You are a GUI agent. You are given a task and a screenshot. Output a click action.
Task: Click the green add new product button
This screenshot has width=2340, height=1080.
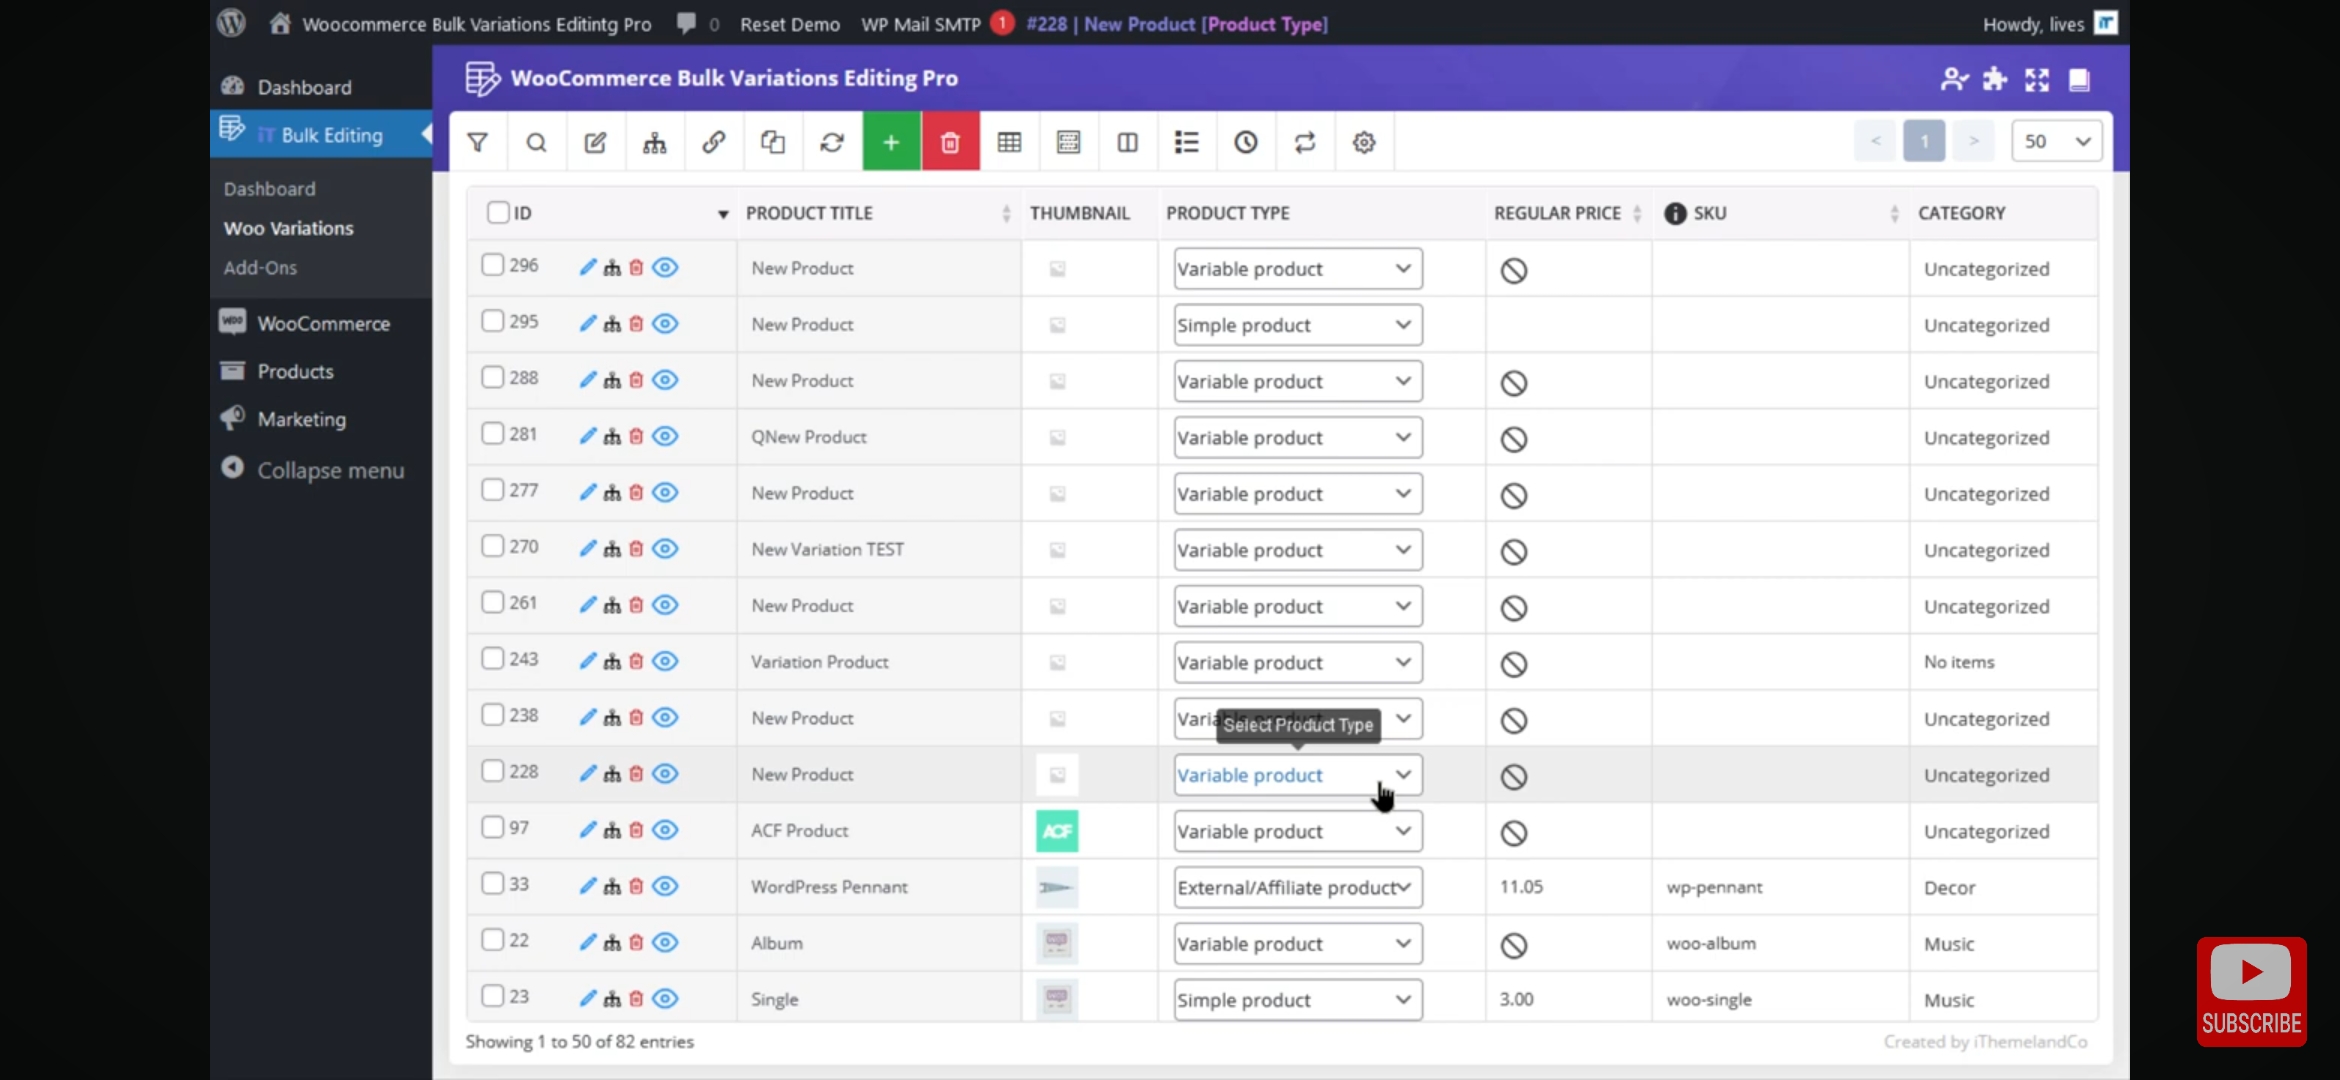[891, 142]
